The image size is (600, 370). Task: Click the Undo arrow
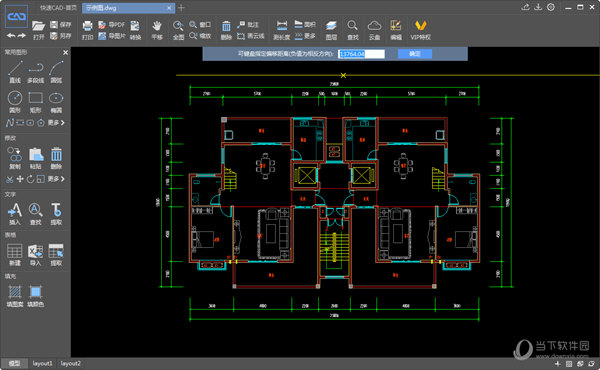coord(11,36)
